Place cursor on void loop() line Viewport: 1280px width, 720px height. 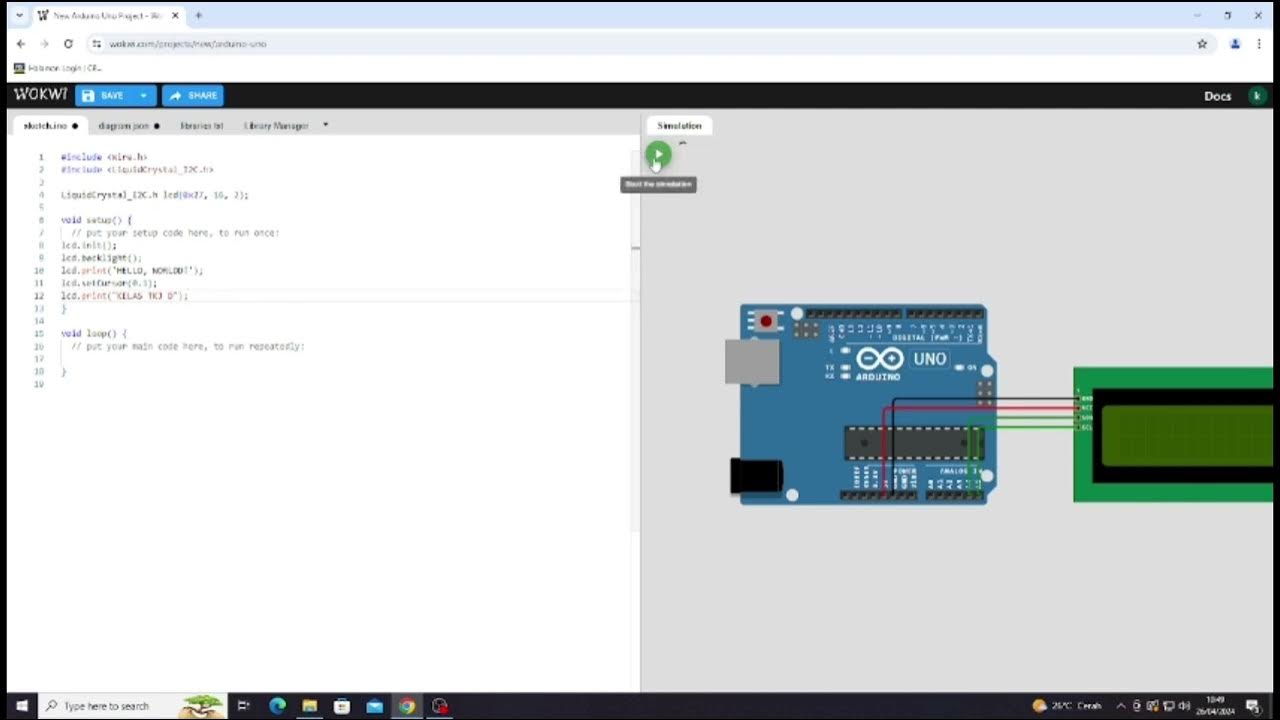tap(94, 333)
